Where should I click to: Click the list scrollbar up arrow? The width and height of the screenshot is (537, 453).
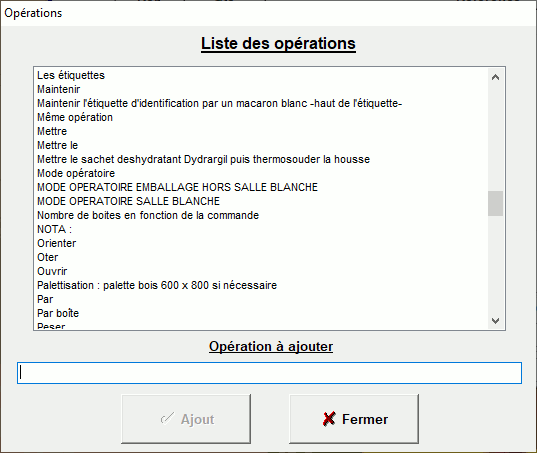tap(495, 77)
